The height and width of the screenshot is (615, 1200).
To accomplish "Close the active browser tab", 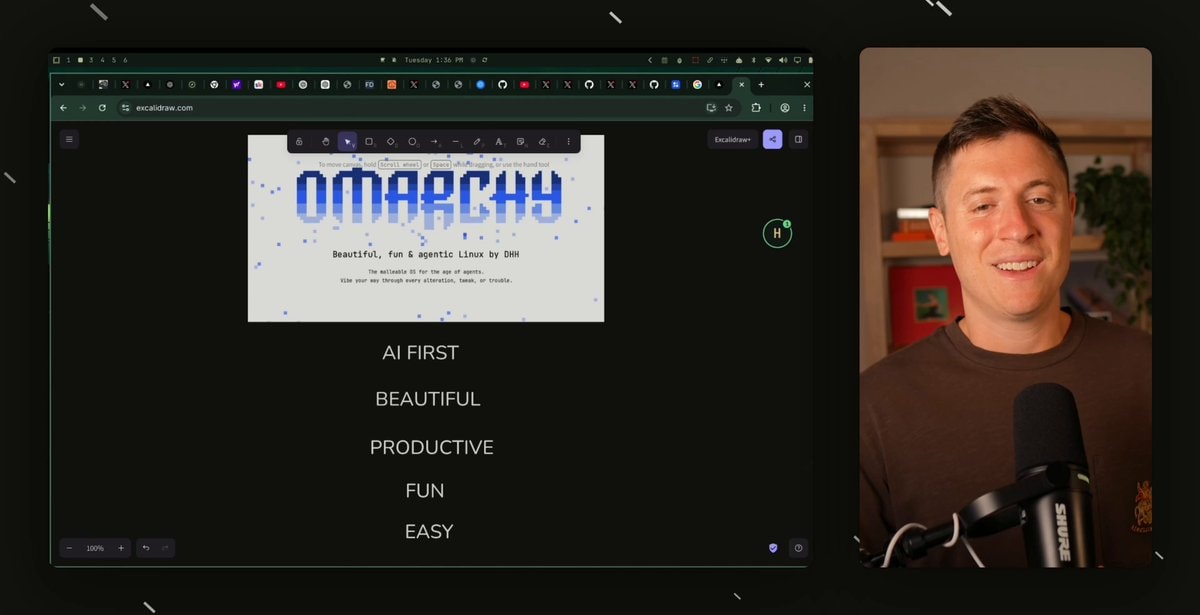I will [741, 85].
